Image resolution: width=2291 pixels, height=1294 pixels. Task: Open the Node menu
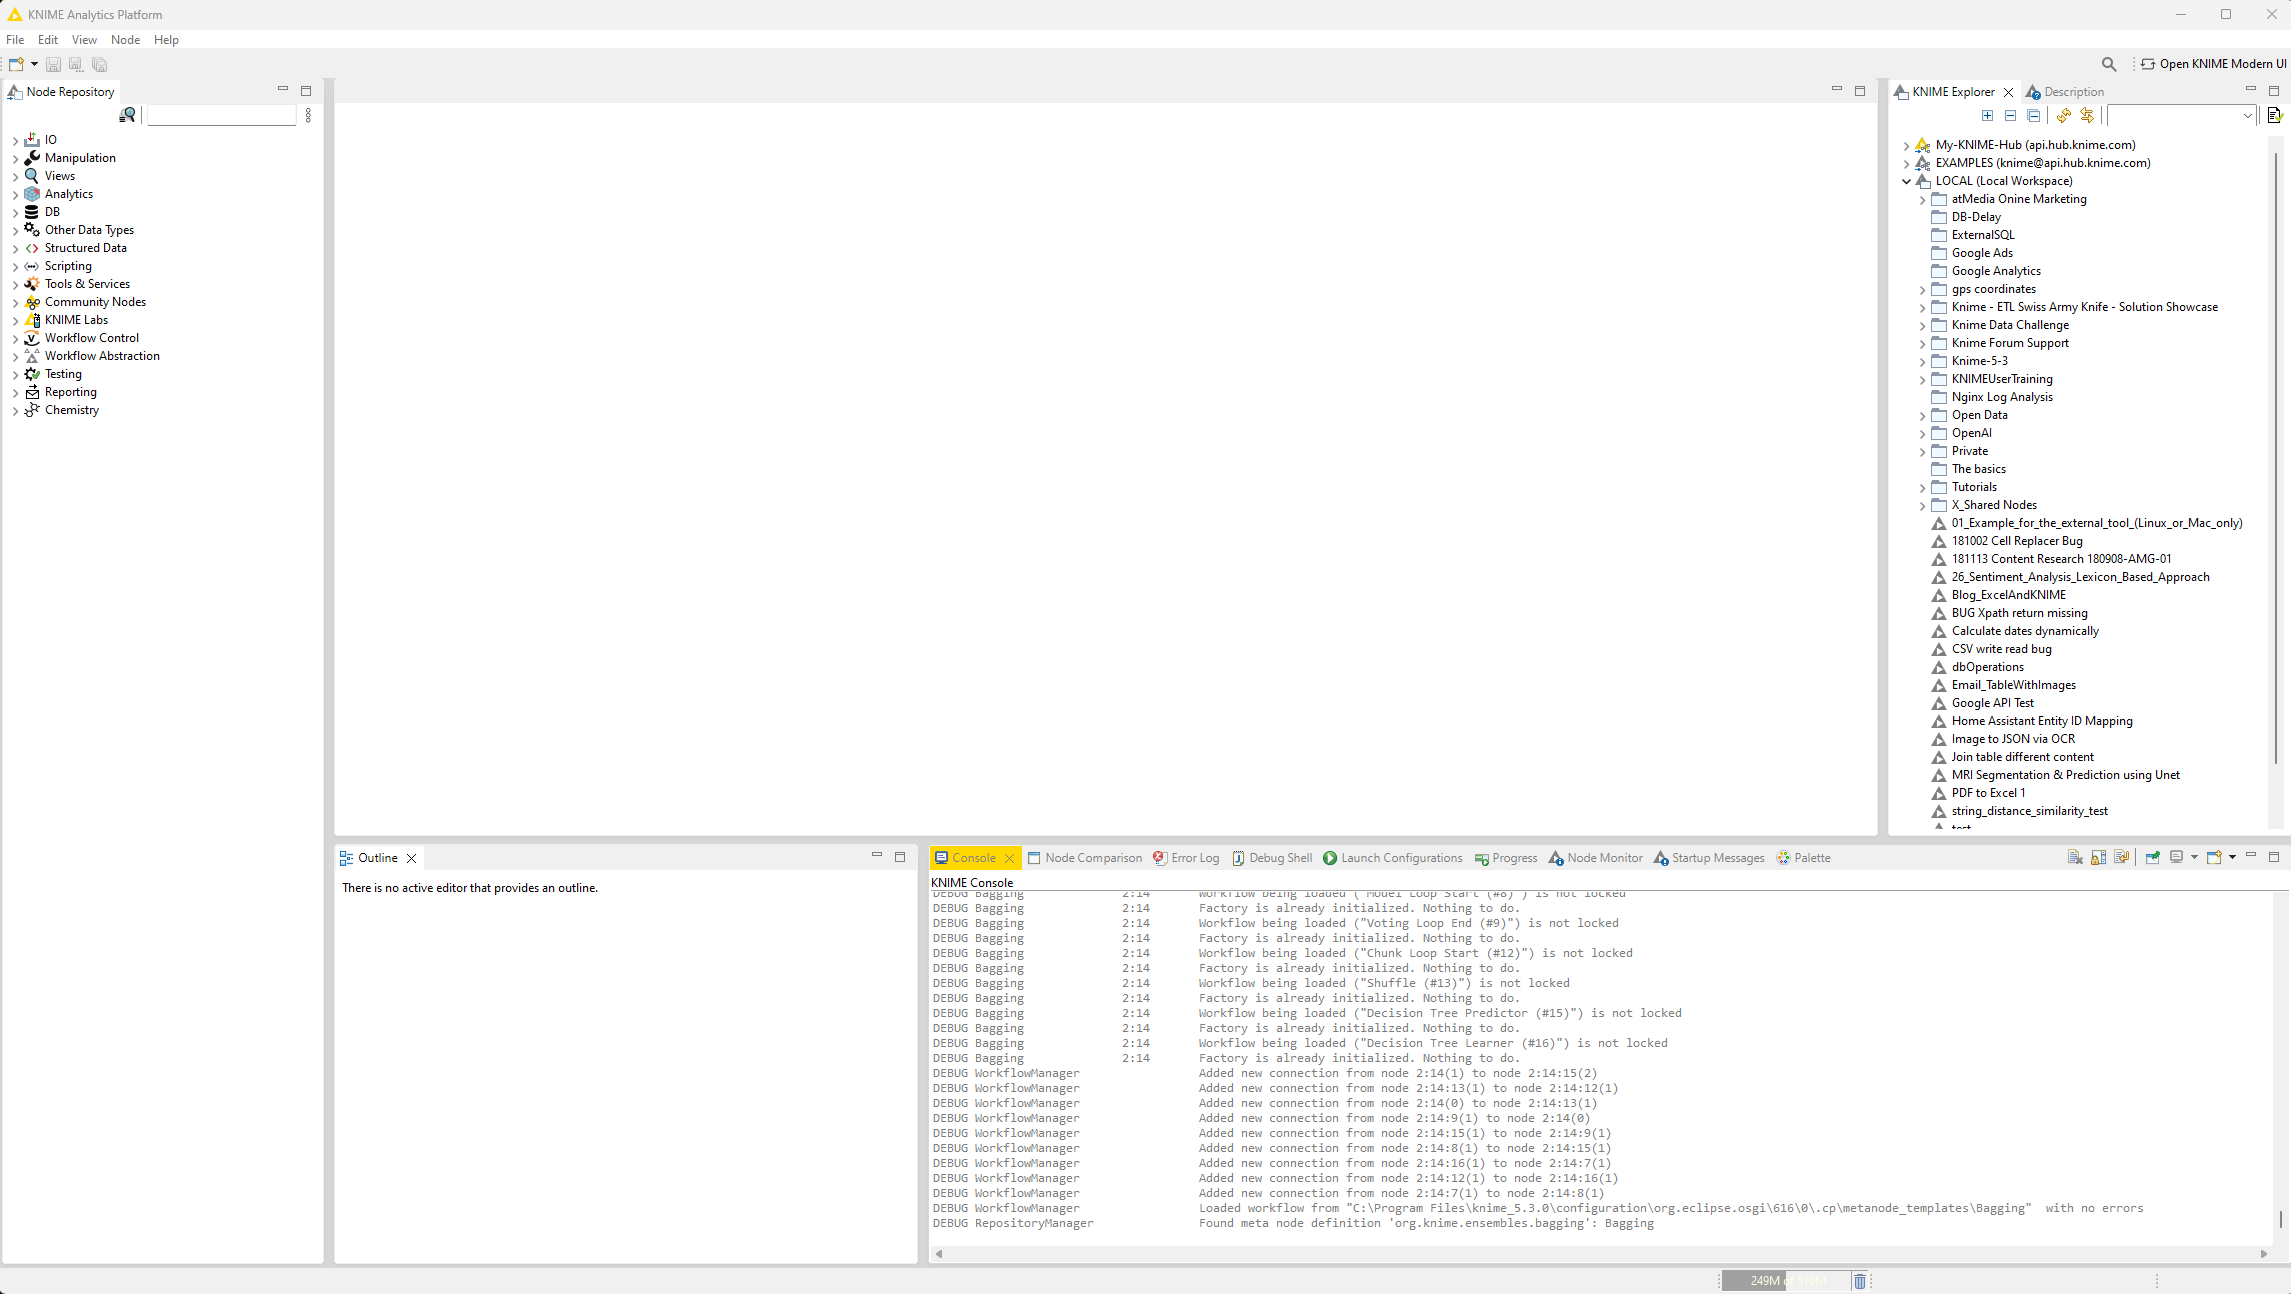[125, 40]
